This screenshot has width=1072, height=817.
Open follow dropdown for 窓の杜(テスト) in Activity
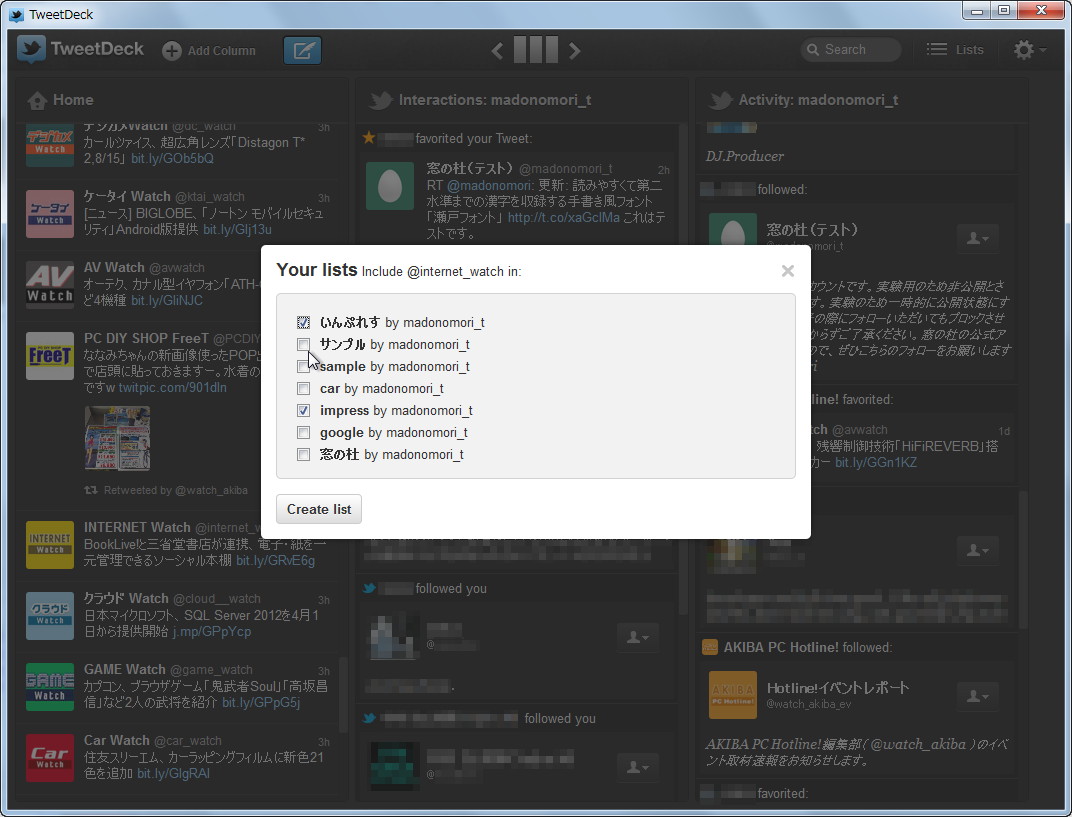(978, 239)
